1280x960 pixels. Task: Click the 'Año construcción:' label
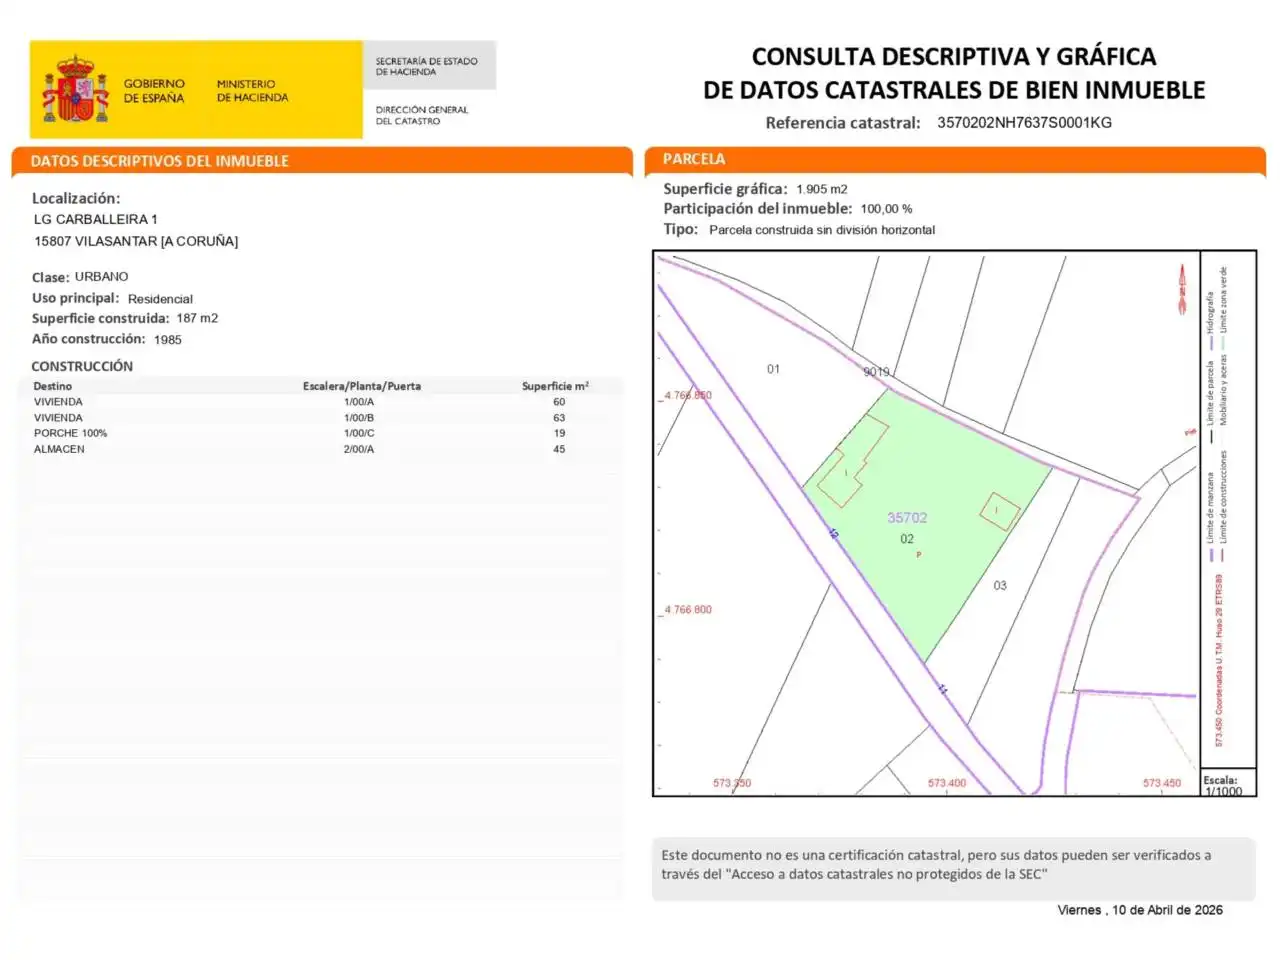click(x=88, y=339)
